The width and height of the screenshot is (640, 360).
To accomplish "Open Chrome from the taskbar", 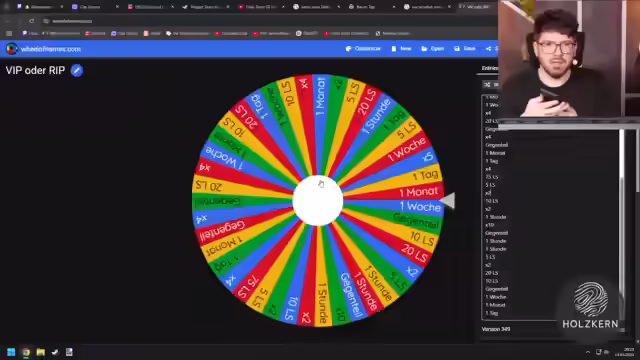I will (26, 352).
